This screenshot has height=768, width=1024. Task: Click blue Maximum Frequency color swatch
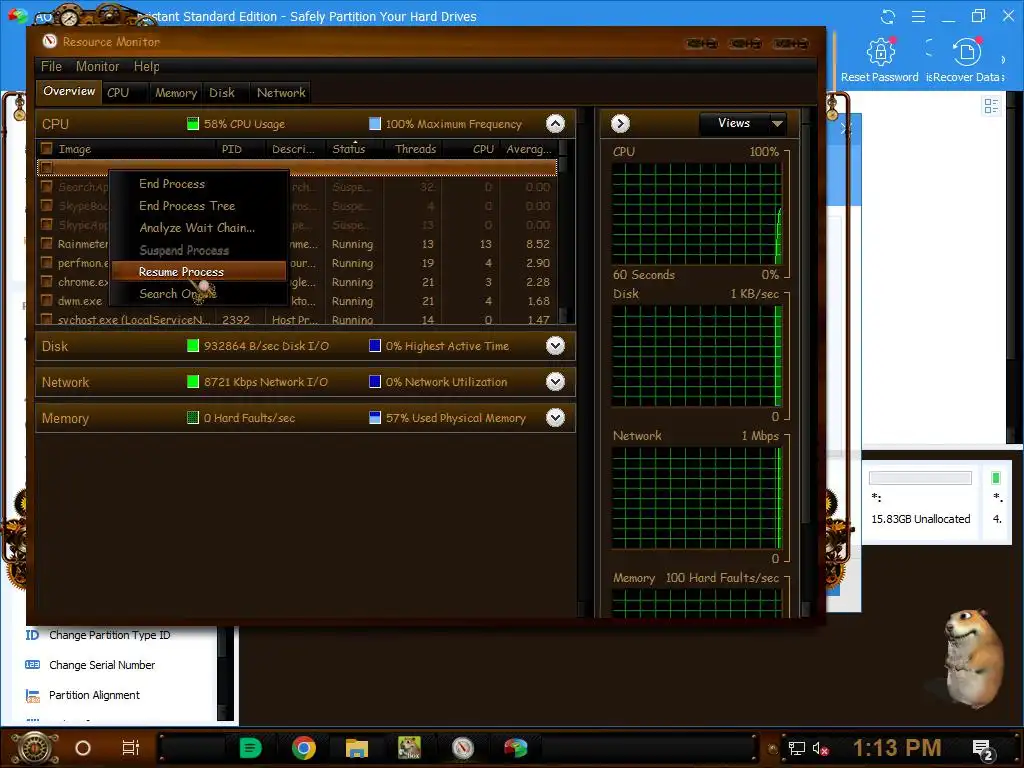tap(375, 123)
